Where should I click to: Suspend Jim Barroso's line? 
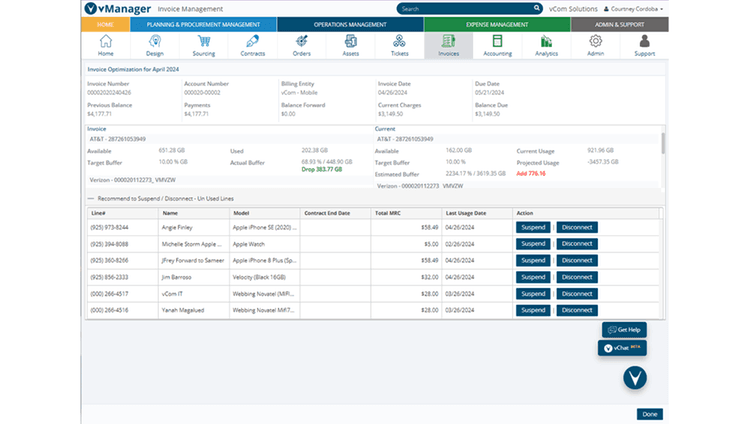[x=533, y=277]
